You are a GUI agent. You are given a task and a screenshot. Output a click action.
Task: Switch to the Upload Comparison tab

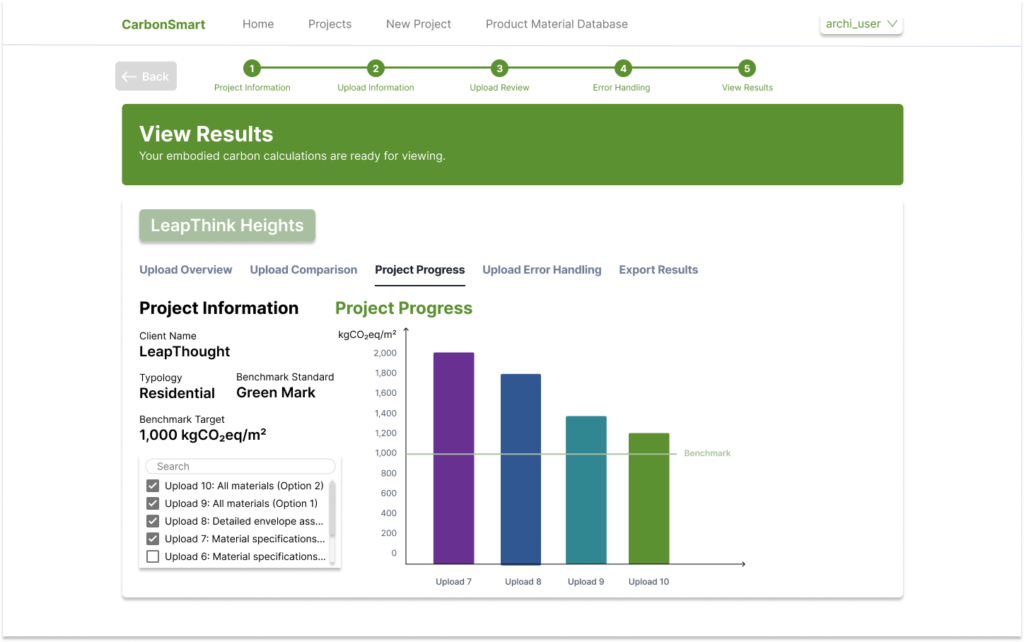click(303, 269)
